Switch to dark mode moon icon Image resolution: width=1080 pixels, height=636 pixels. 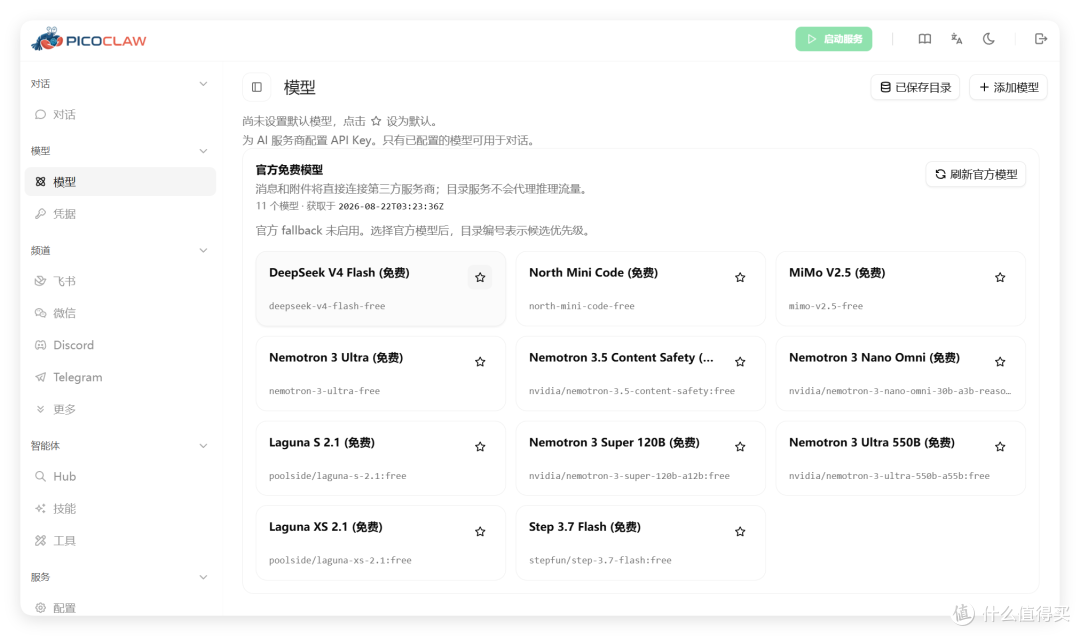(x=988, y=39)
